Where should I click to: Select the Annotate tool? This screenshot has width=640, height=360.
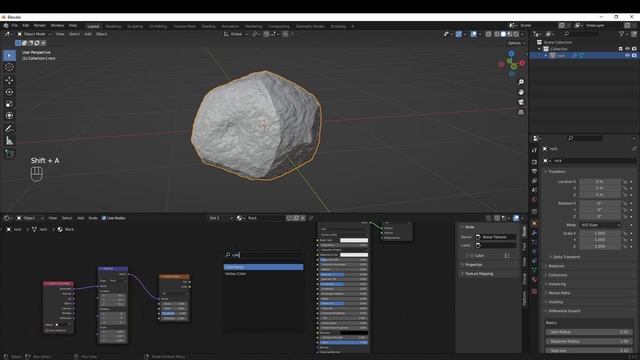9,129
